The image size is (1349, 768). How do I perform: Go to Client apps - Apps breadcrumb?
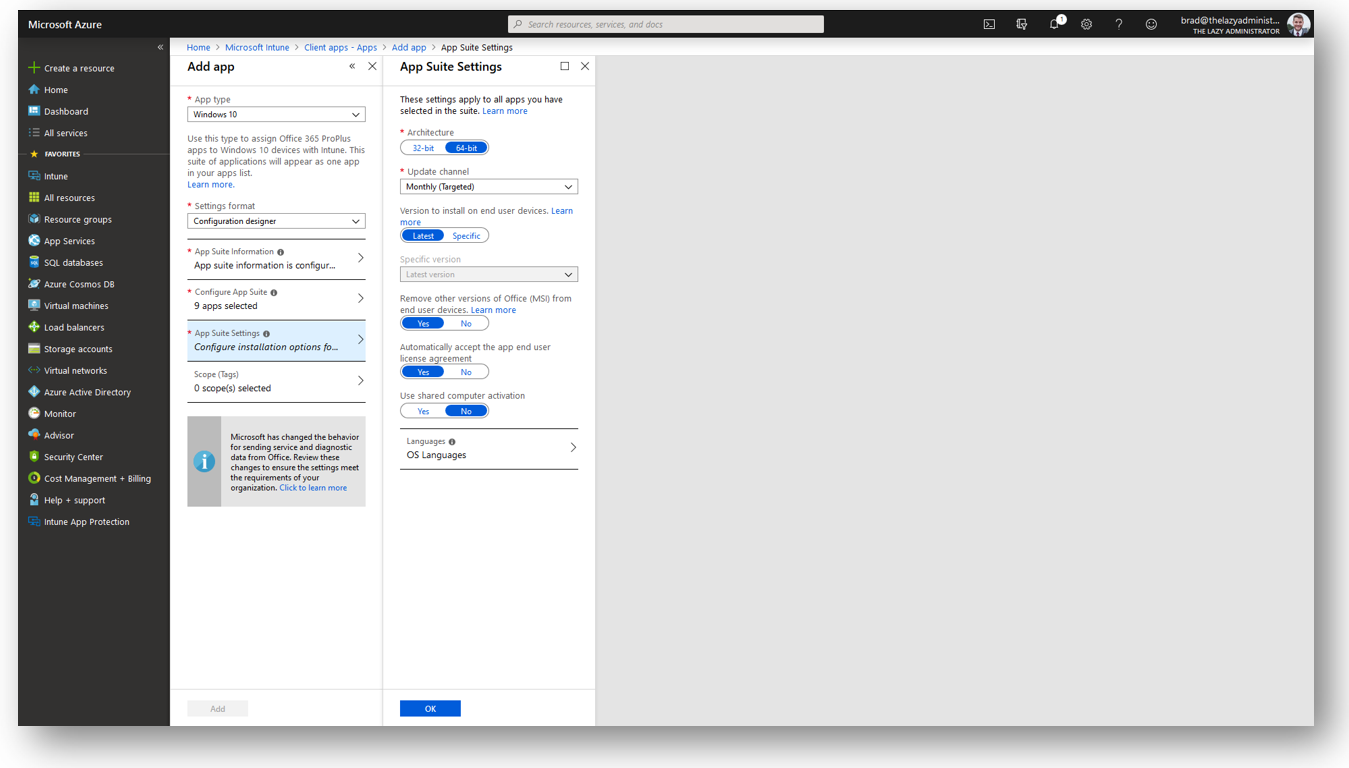341,47
